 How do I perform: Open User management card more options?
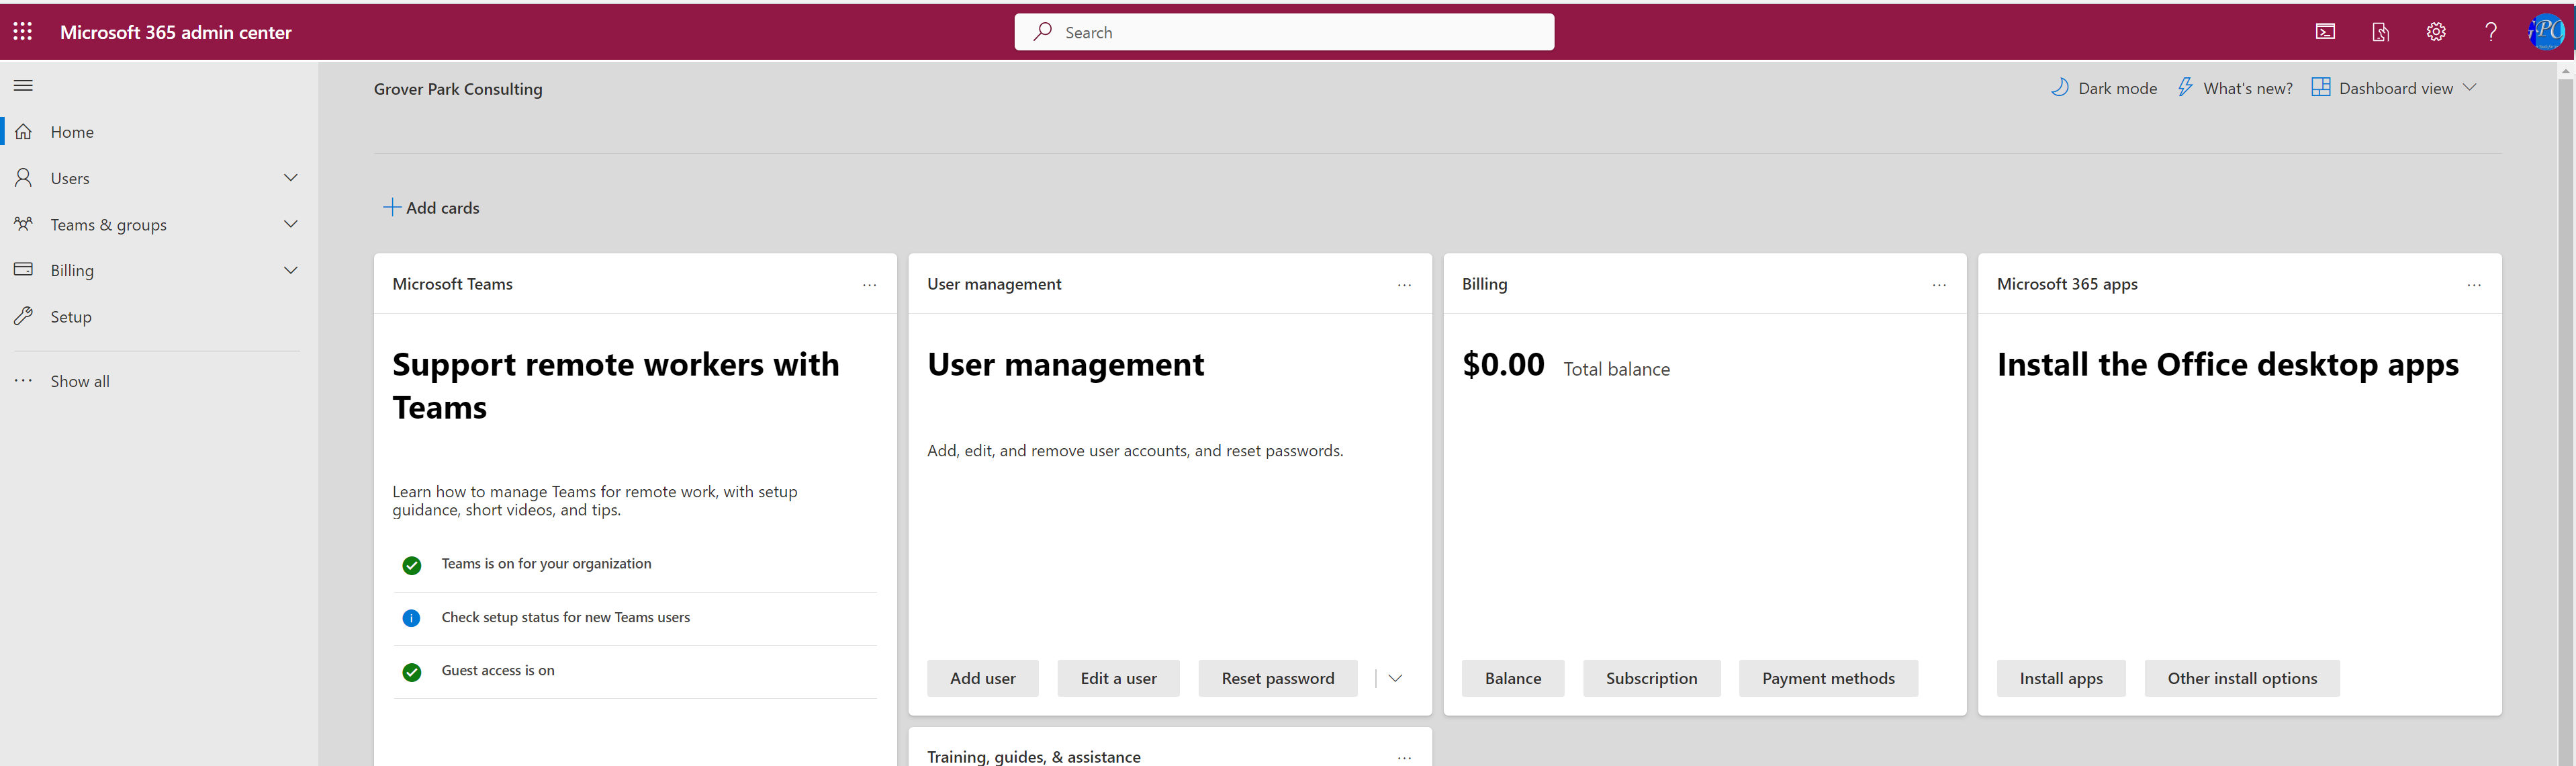tap(1404, 285)
